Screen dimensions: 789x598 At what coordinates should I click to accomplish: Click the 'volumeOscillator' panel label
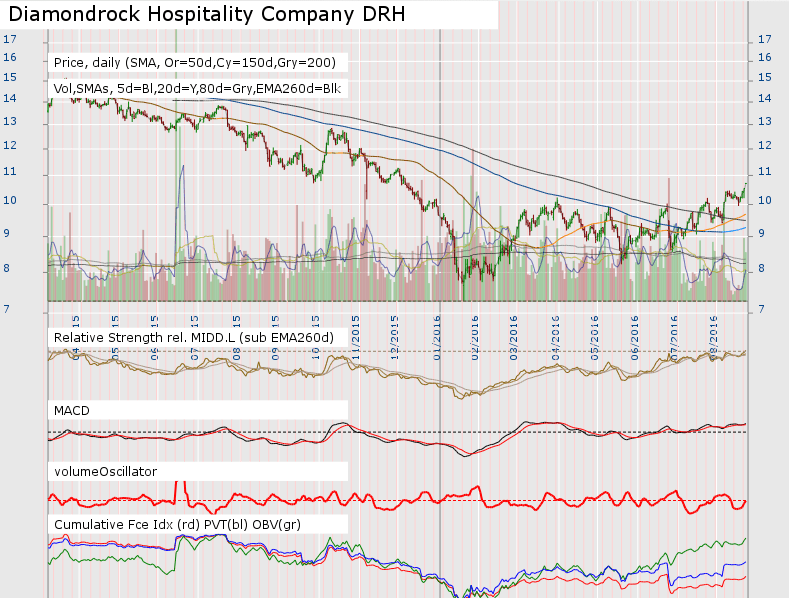[105, 472]
